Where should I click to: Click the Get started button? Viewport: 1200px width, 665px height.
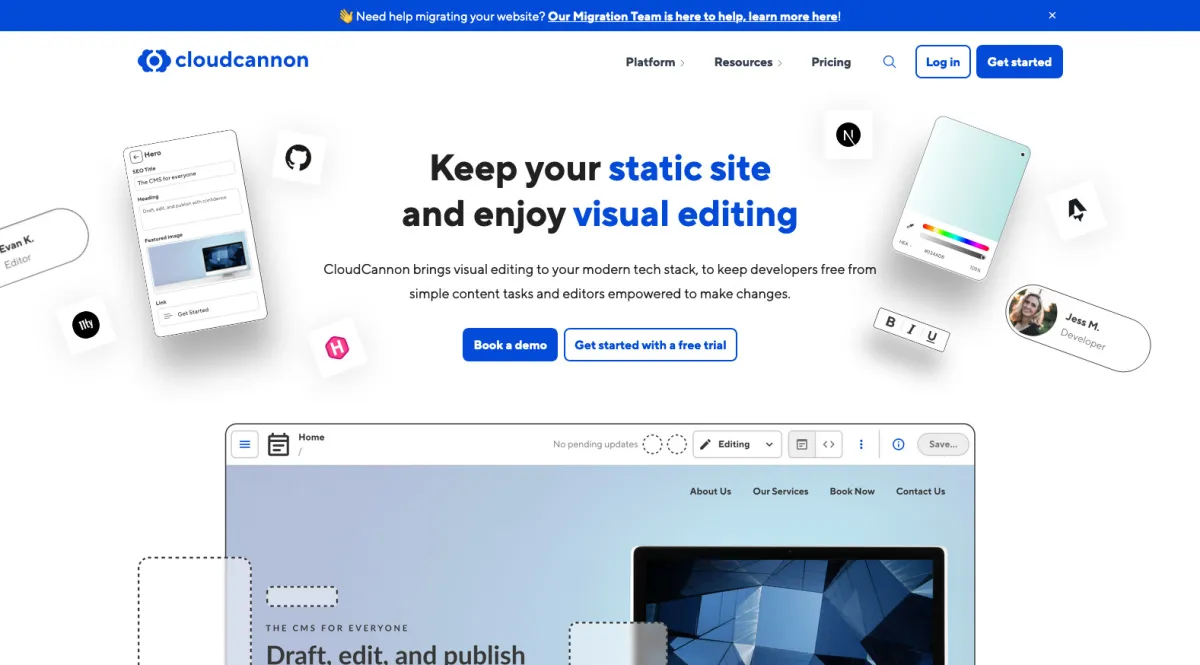1019,61
